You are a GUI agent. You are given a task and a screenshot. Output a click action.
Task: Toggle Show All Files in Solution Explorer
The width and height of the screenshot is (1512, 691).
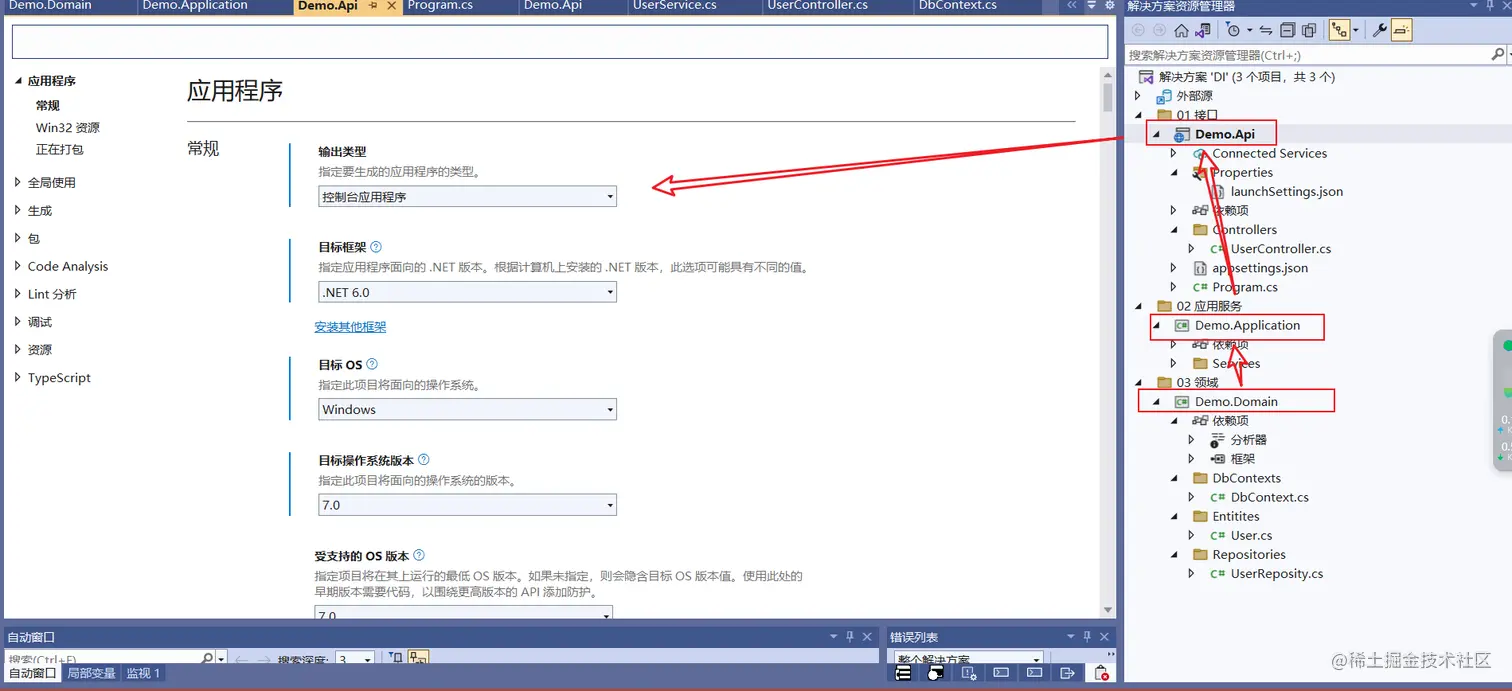point(1309,30)
